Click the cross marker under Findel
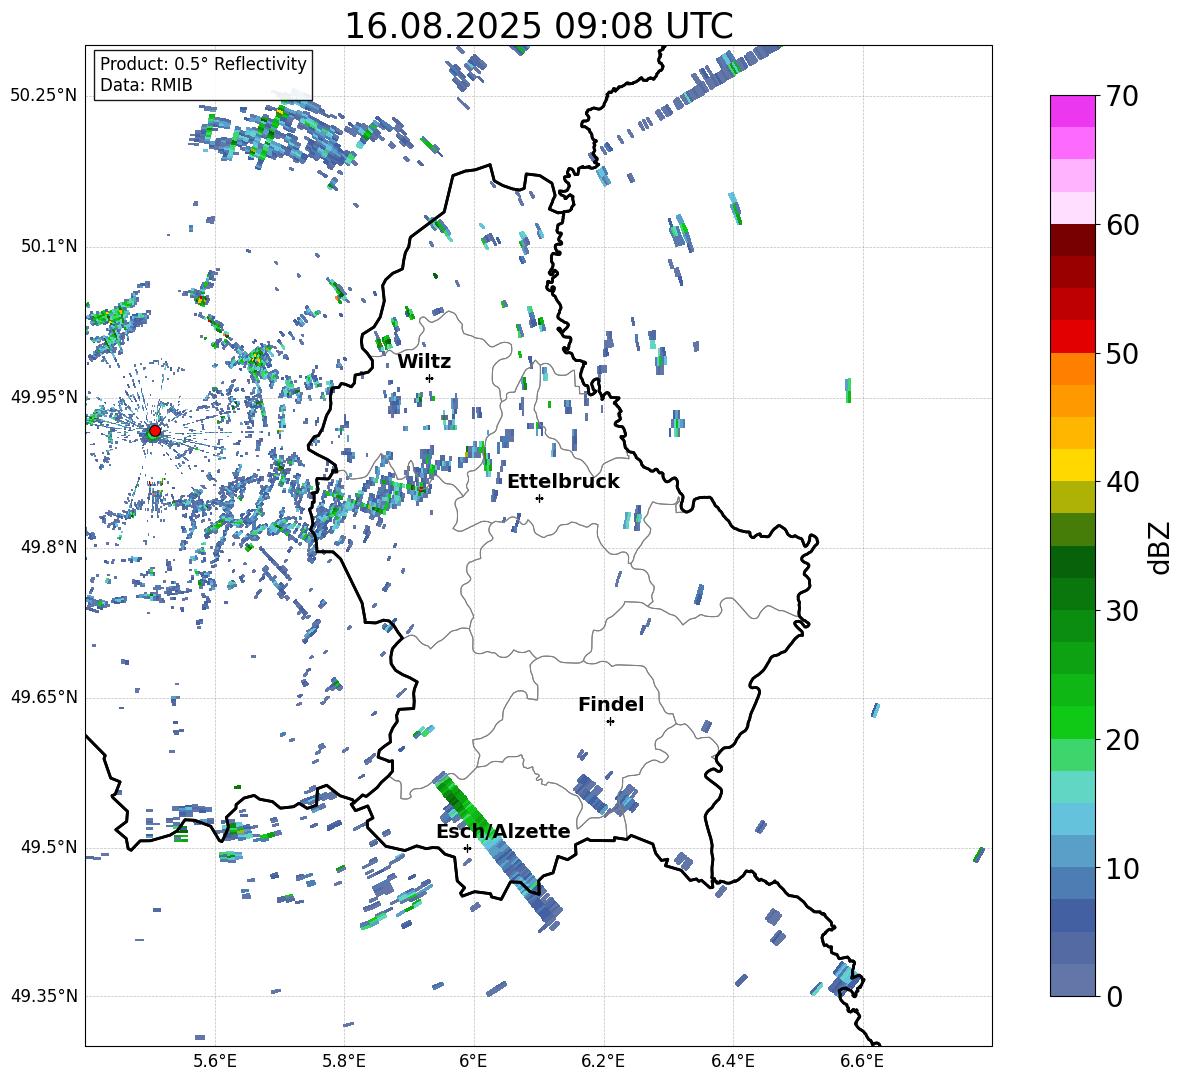This screenshot has height=1081, width=1184. coord(610,722)
